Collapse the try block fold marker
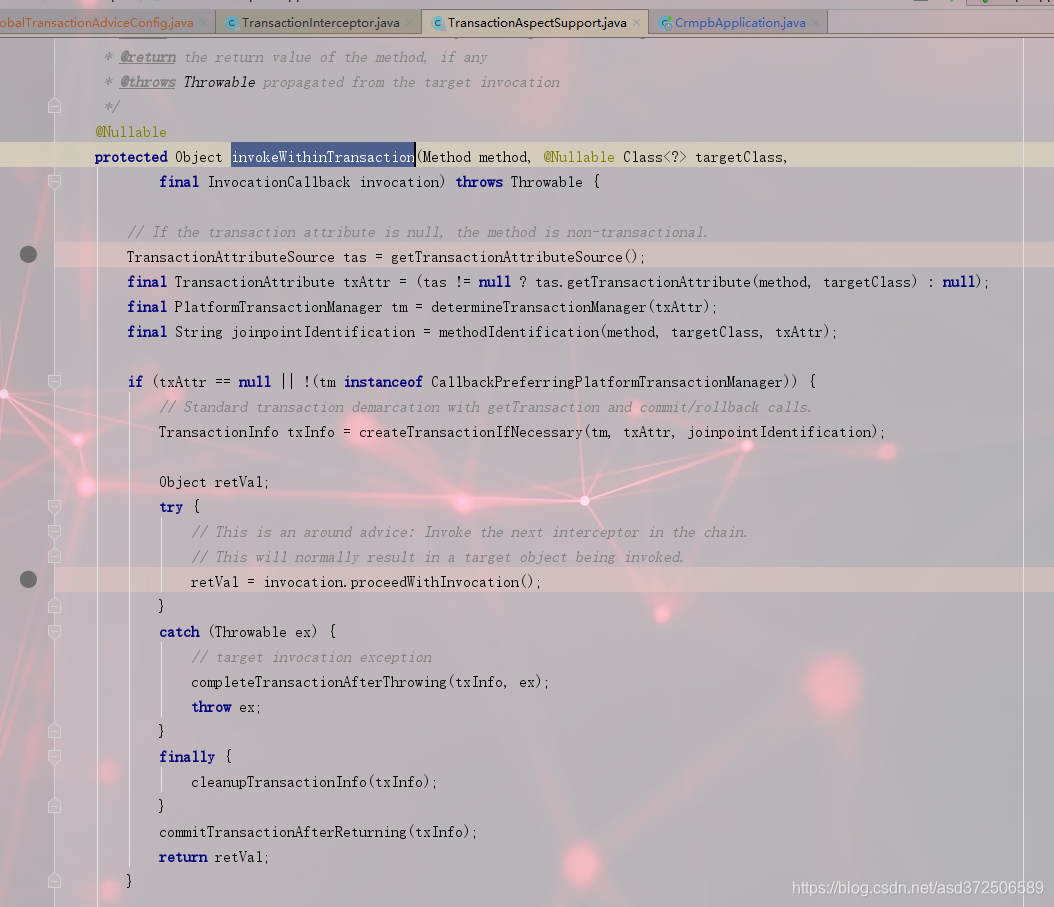 click(x=54, y=507)
